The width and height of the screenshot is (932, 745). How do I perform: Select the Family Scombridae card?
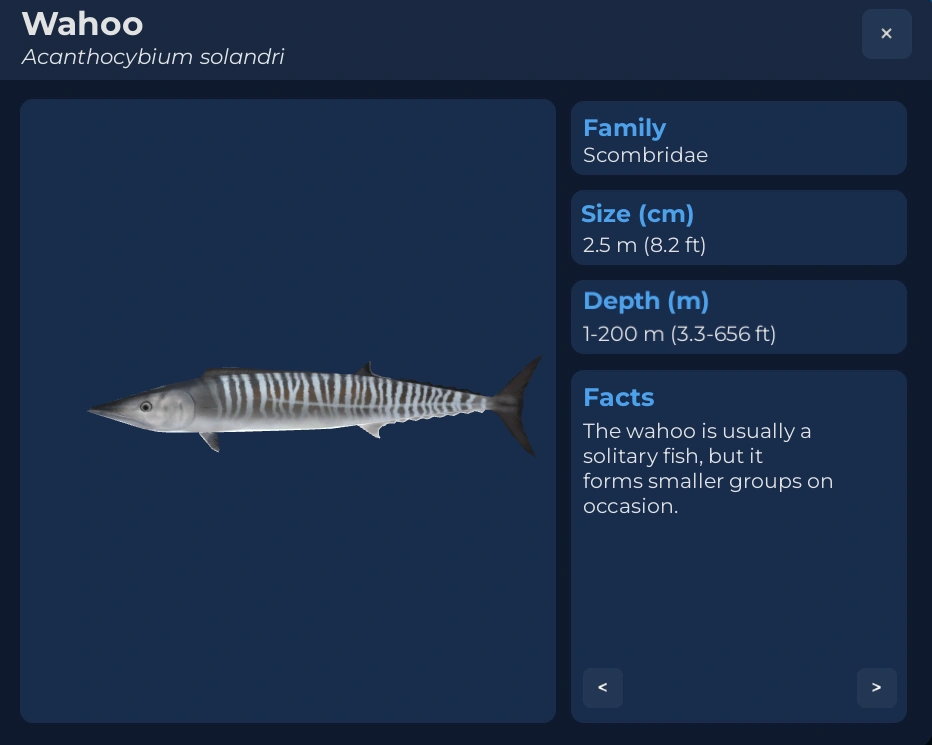tap(739, 138)
